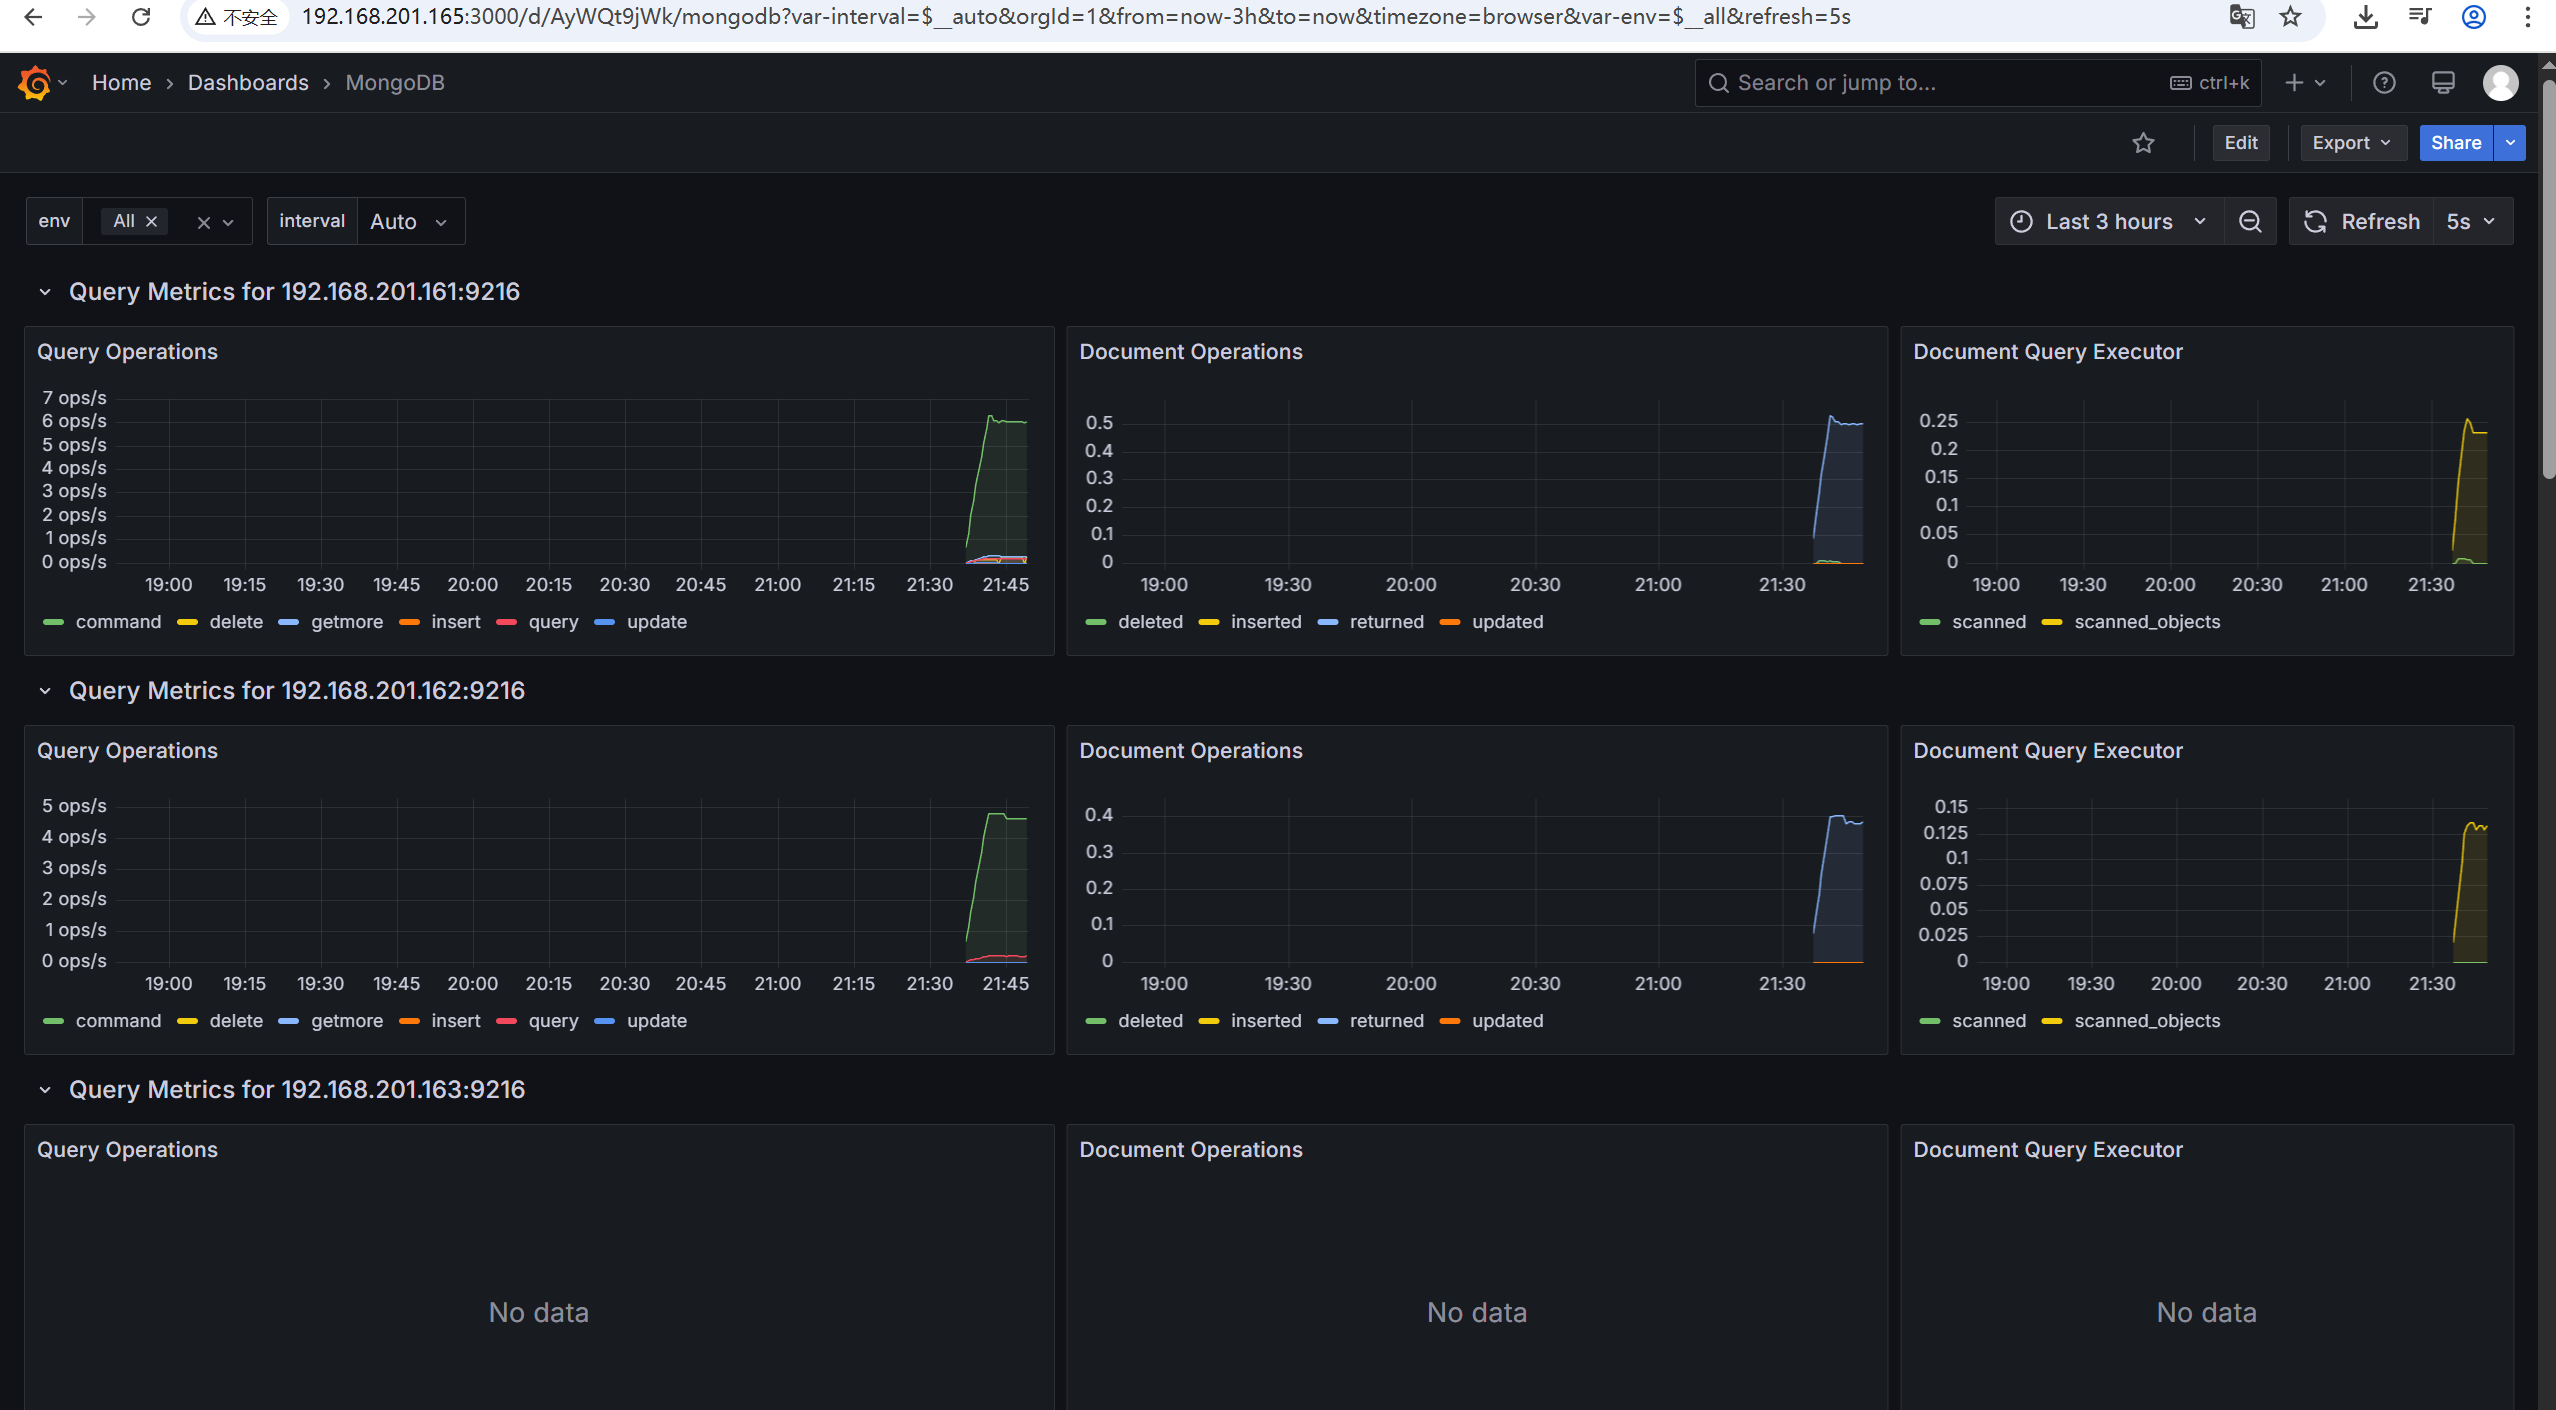Reload the page with browser refresh icon

point(141,17)
